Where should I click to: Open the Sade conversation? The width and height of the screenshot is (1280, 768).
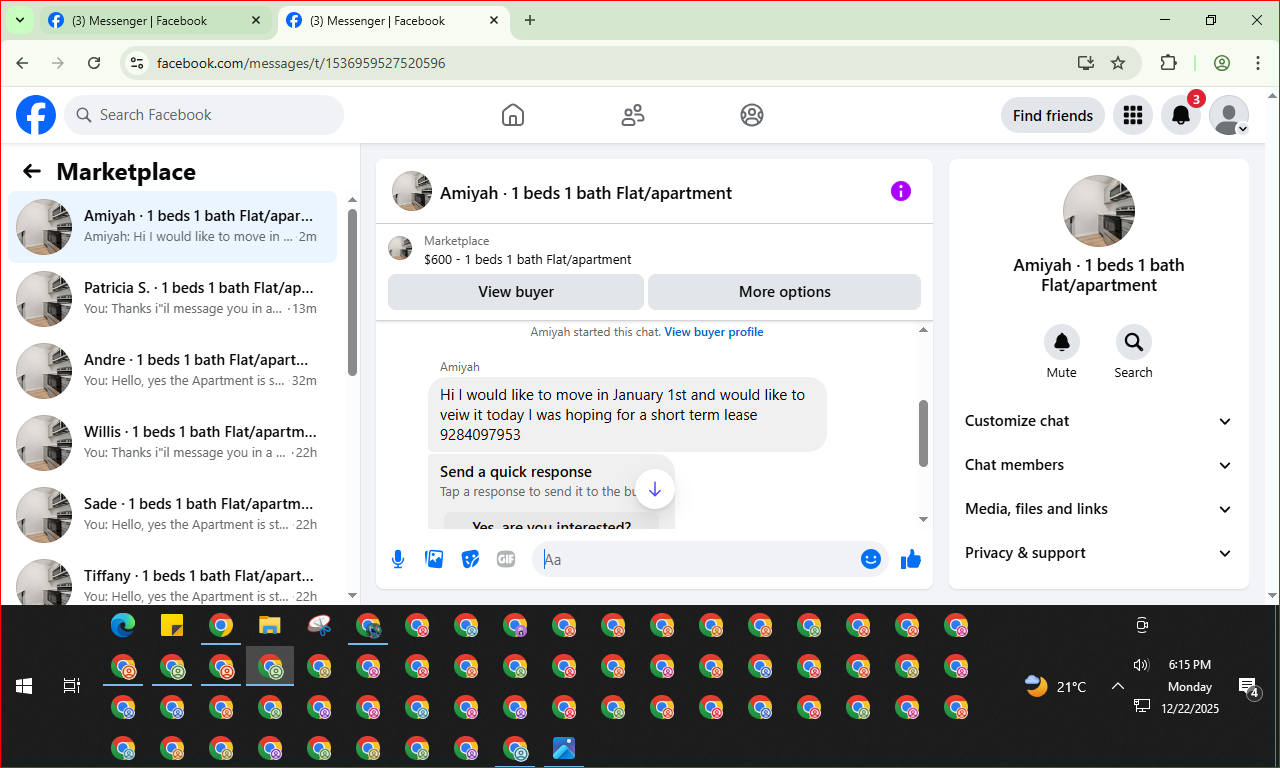coord(173,515)
